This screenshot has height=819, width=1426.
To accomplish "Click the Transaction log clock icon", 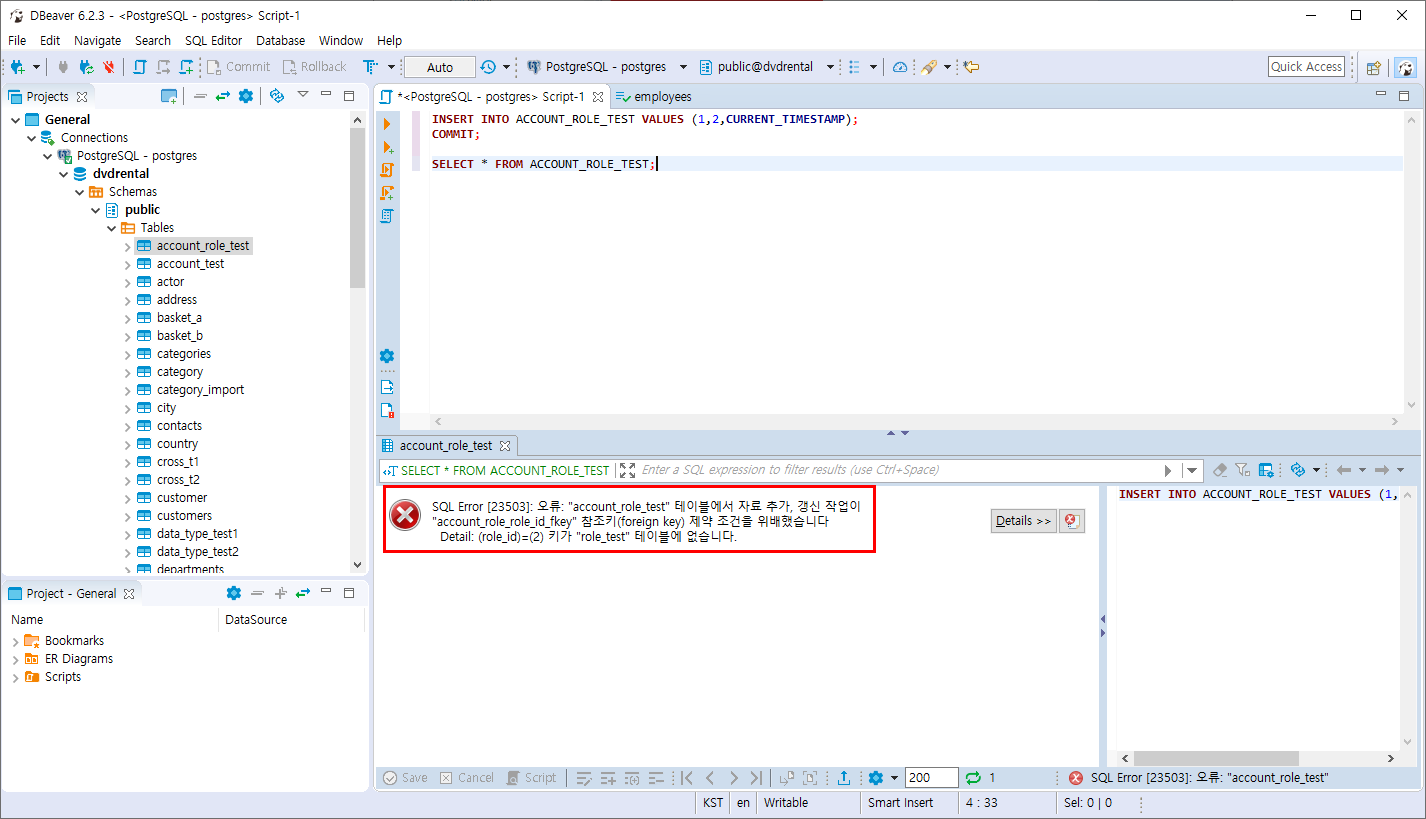I will tap(488, 67).
